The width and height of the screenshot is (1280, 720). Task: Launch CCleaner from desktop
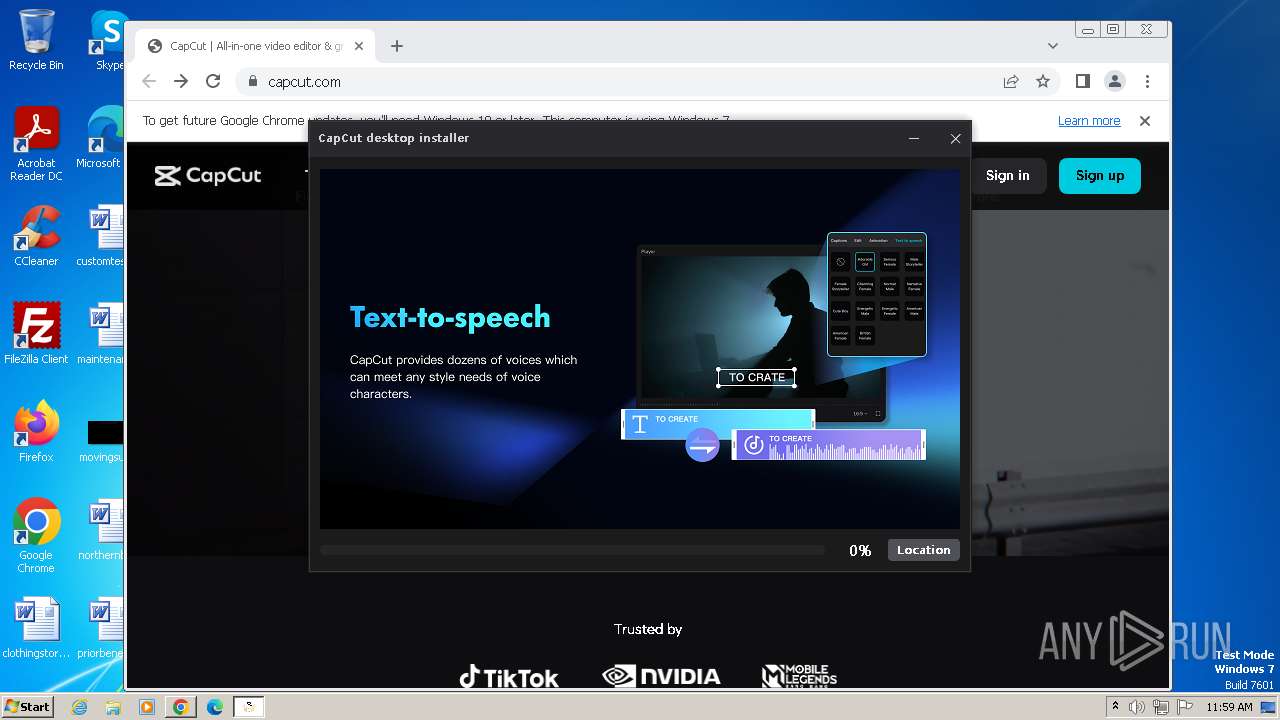[36, 236]
